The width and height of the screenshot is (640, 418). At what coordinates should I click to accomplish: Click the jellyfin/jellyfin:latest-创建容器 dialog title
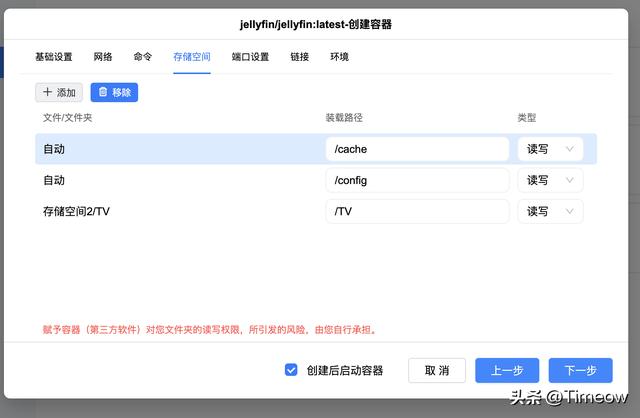pos(316,24)
